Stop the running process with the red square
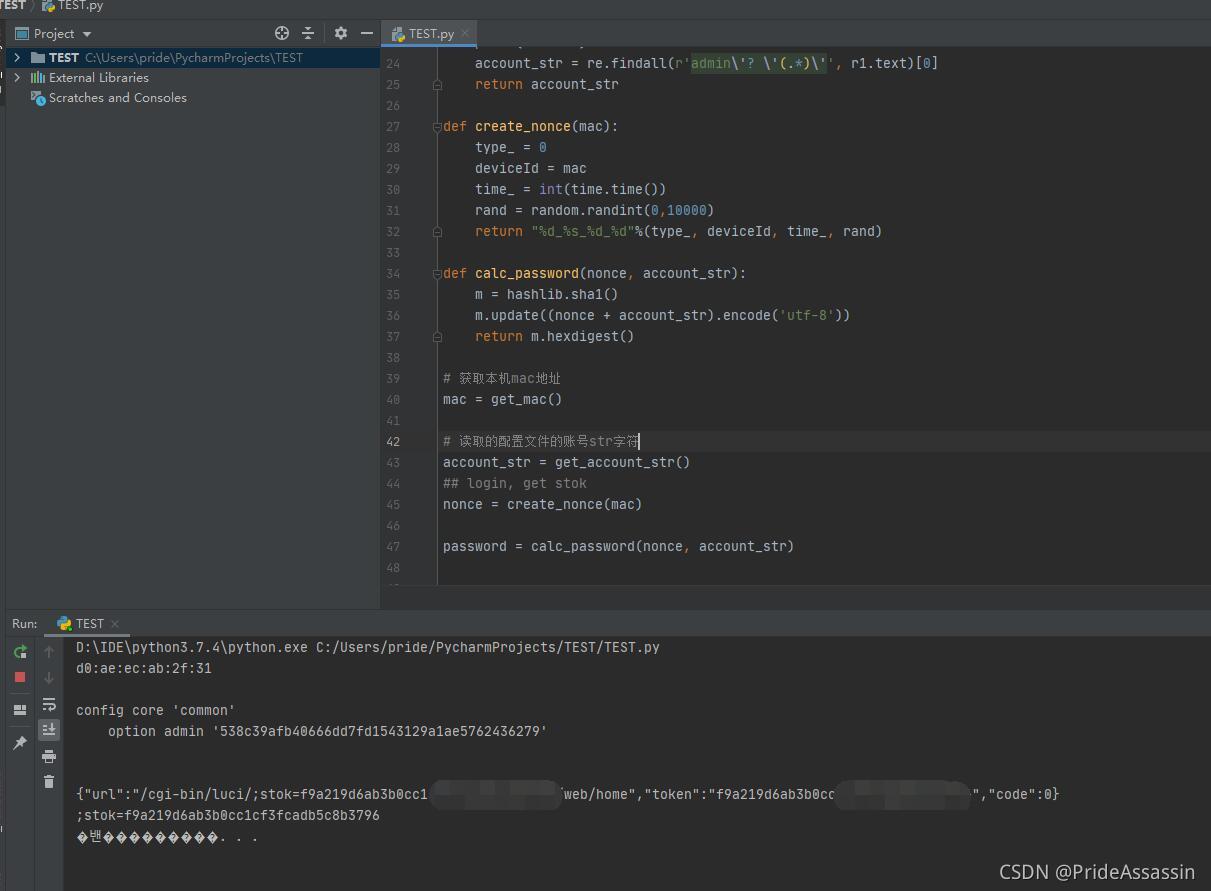 click(20, 677)
